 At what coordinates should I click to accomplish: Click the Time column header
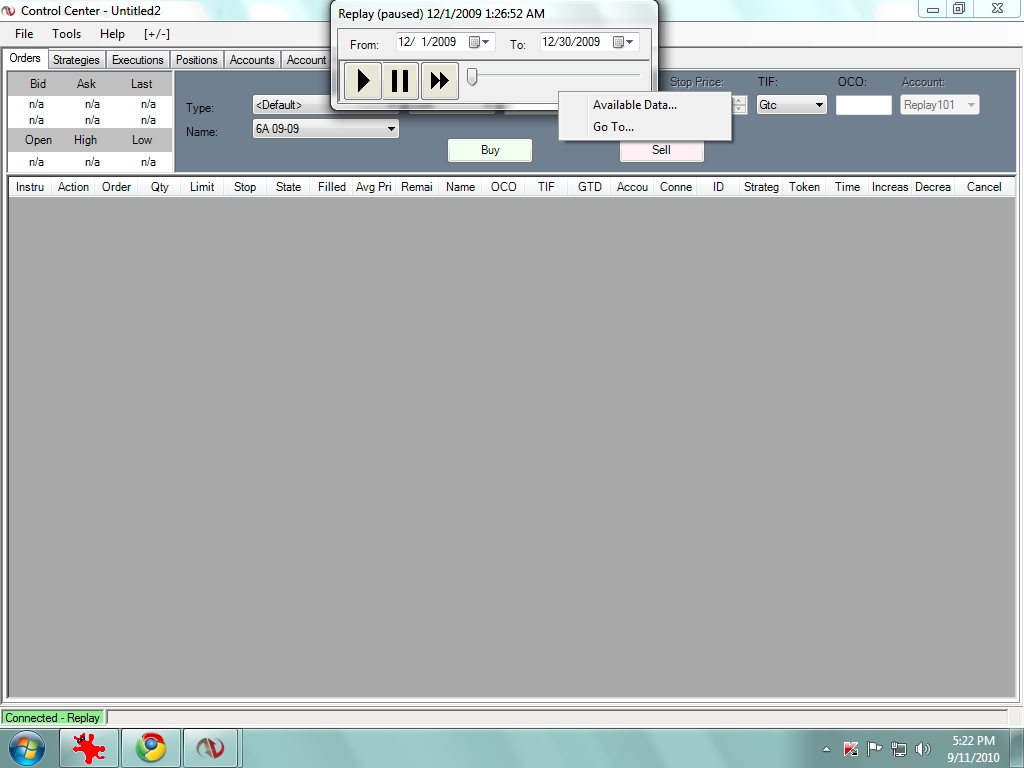848,187
